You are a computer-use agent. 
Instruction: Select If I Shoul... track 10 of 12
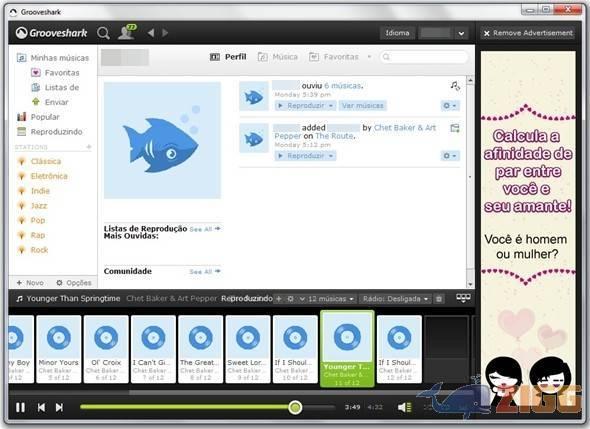pos(295,349)
